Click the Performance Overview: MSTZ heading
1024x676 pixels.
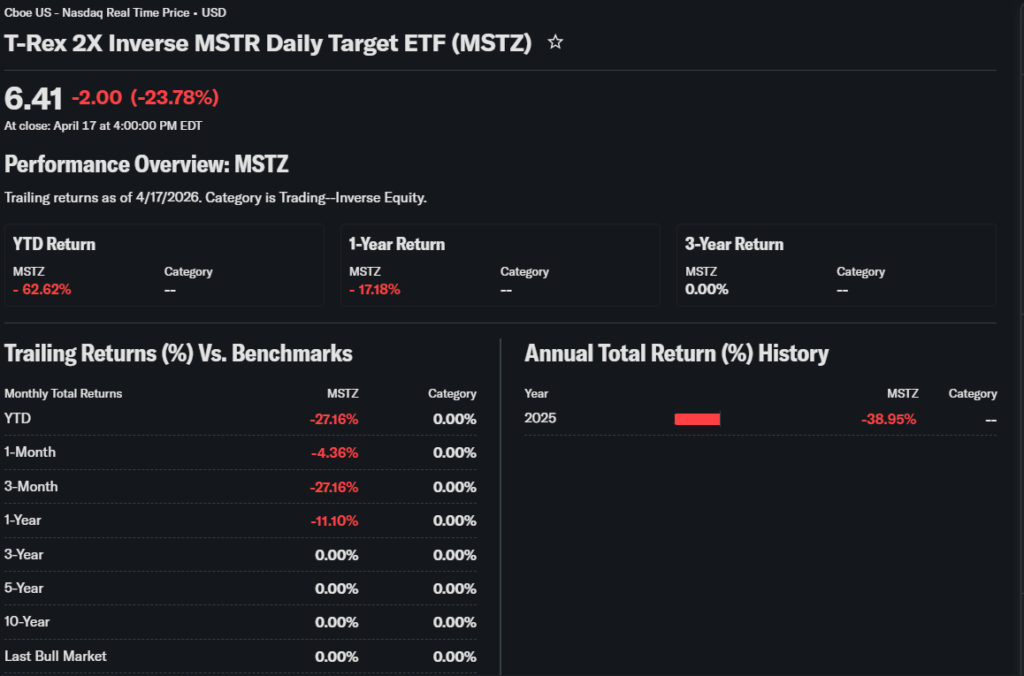point(146,164)
